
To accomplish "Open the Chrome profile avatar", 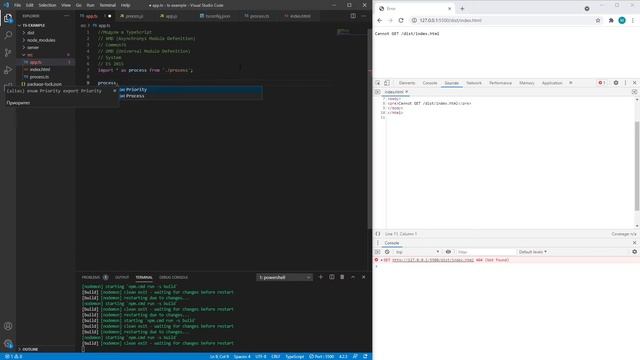I will (x=622, y=20).
